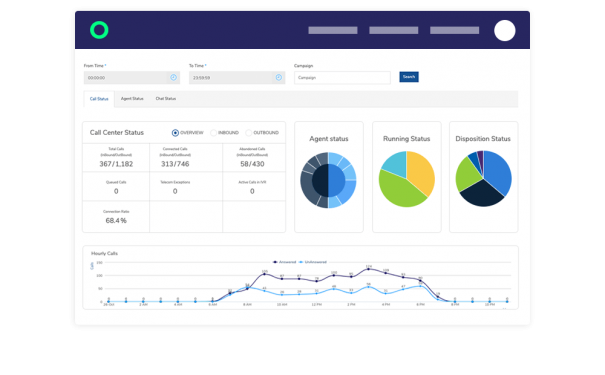Screen dimensions: 605x375
Task: Toggle the Unanswered legend series
Action: pyautogui.click(x=313, y=262)
